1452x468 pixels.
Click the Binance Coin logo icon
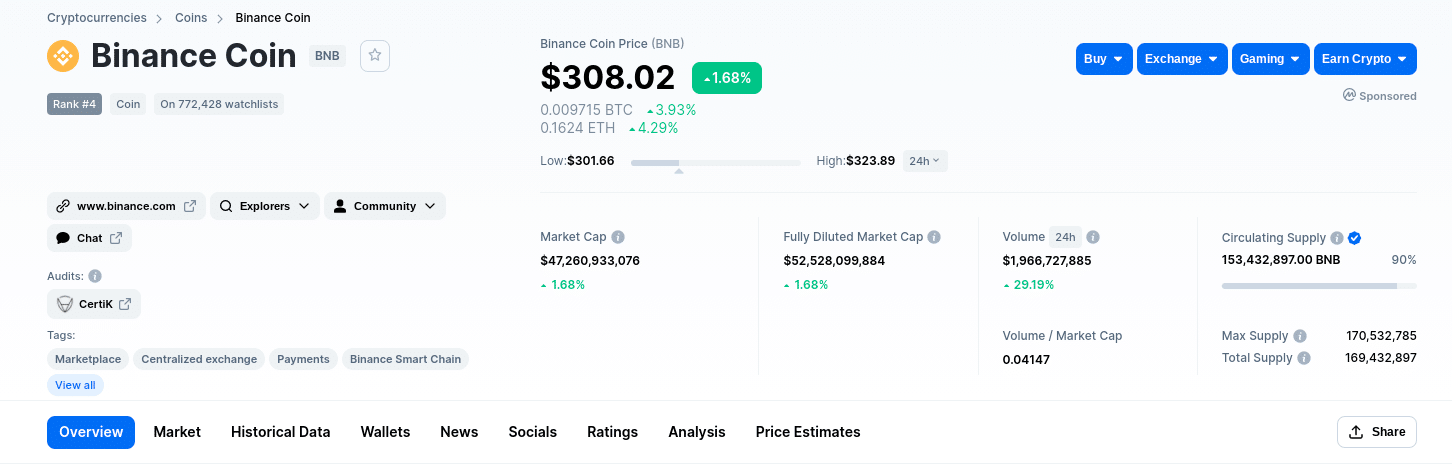[63, 56]
